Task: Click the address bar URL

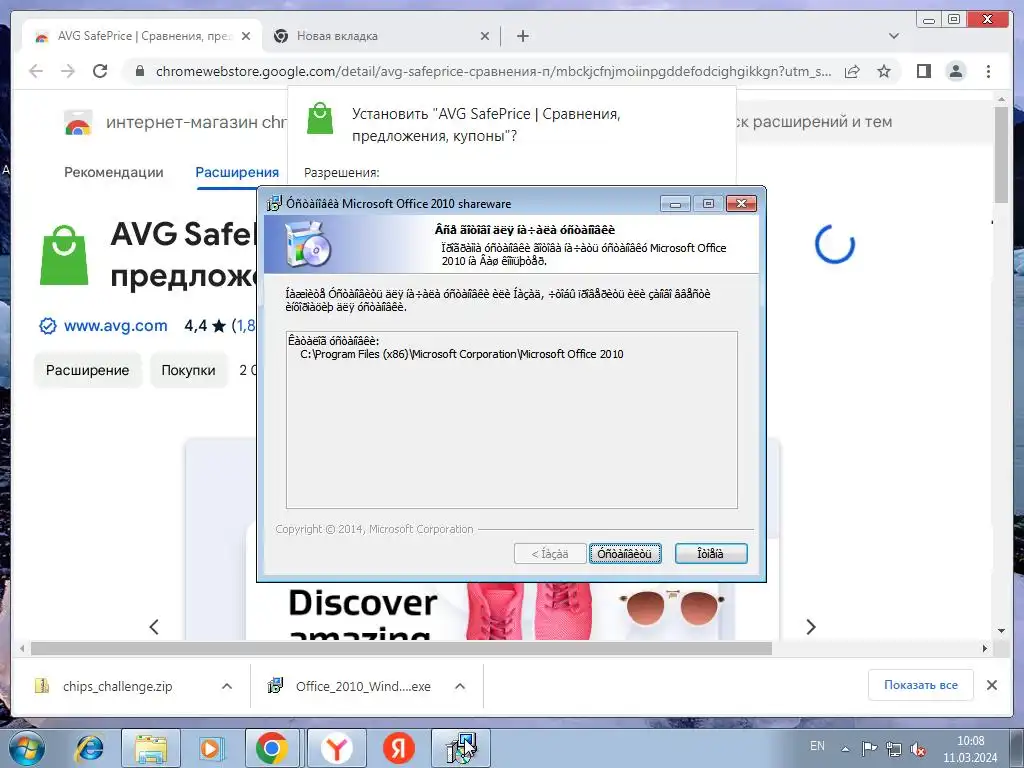Action: 493,71
